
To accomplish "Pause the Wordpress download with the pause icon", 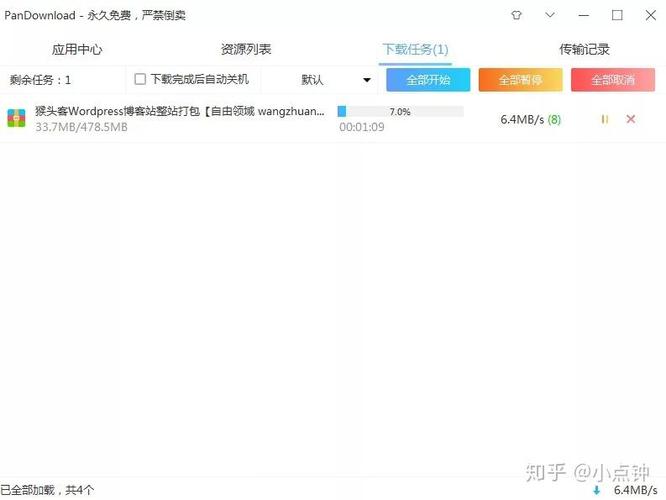I will click(604, 119).
